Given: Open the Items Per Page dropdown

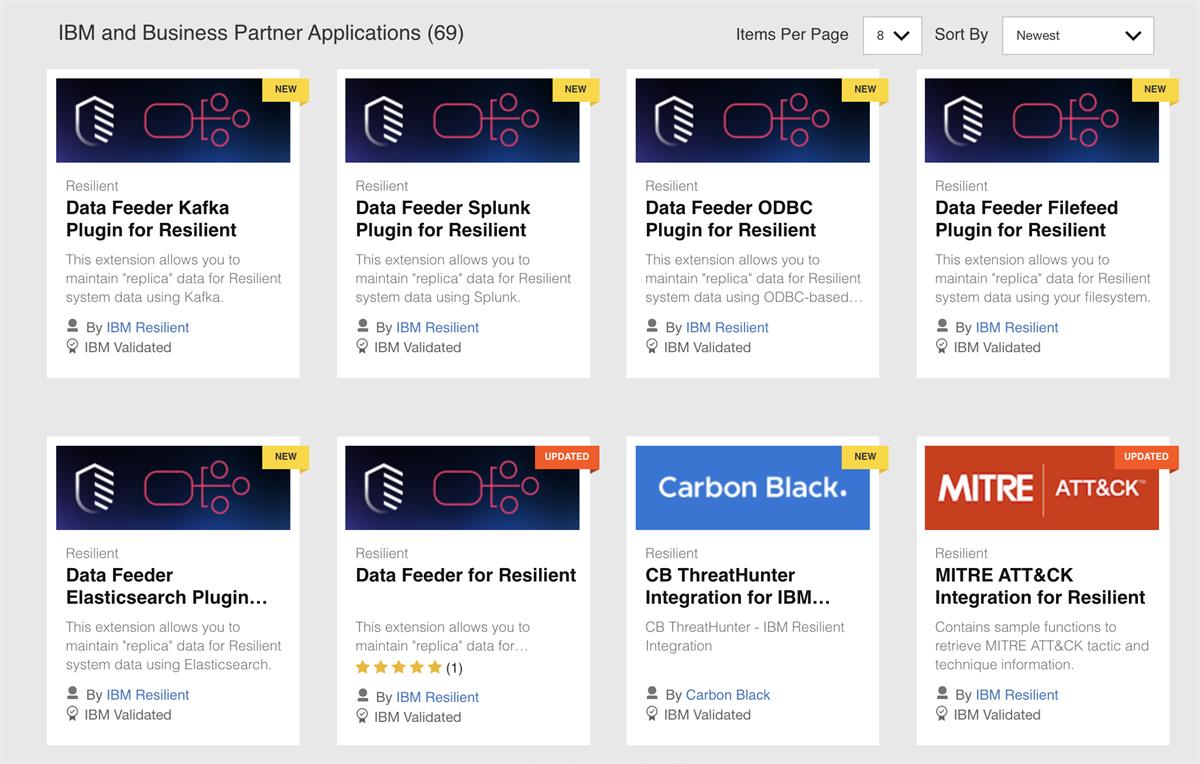Looking at the screenshot, I should pos(892,35).
